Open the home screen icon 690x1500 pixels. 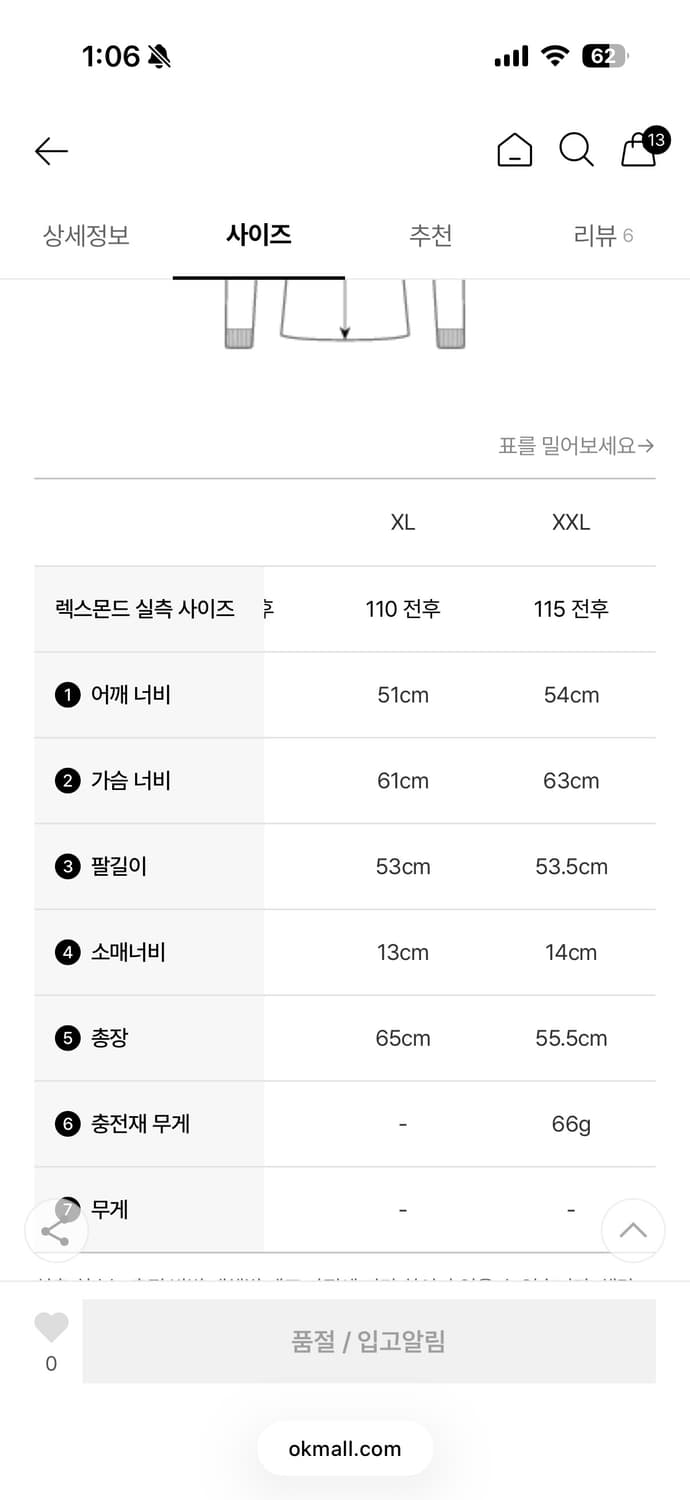(514, 151)
